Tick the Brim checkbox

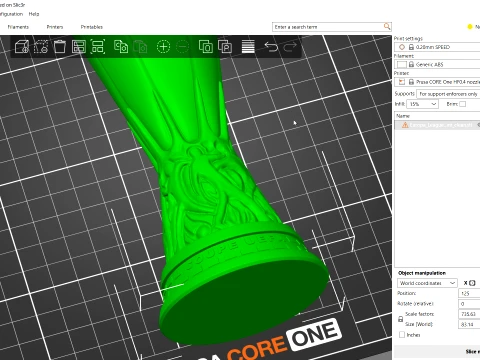point(462,104)
